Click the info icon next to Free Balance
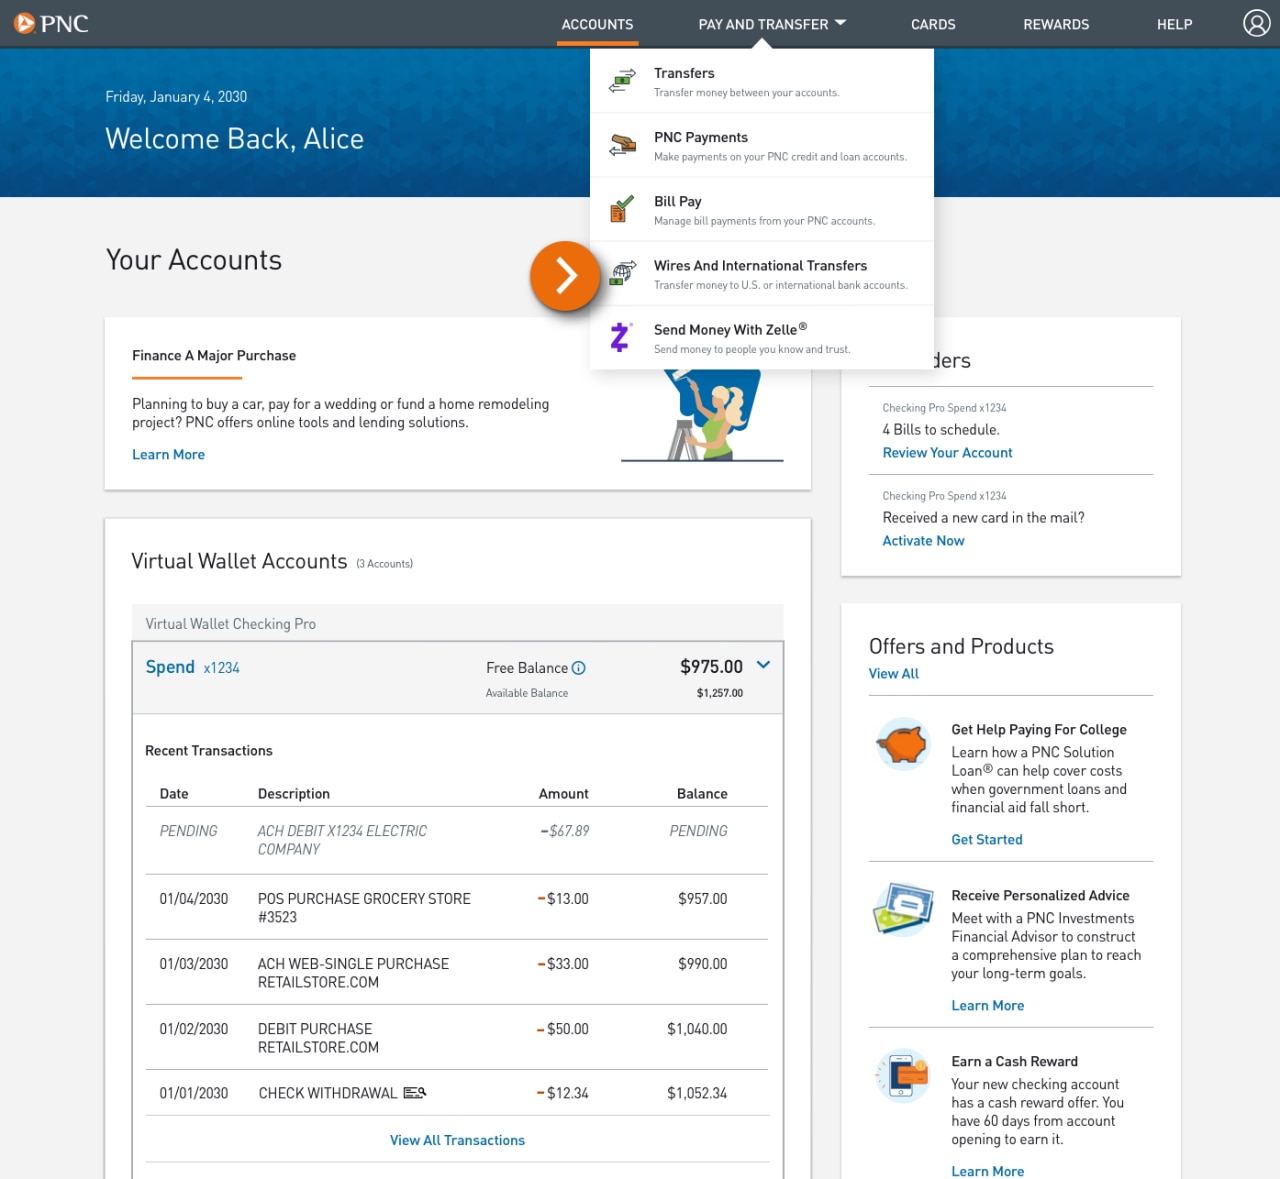 (x=578, y=667)
